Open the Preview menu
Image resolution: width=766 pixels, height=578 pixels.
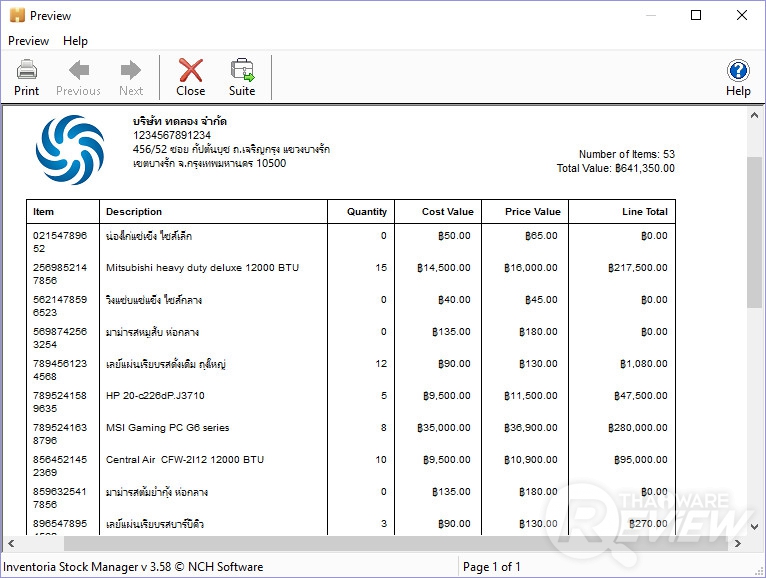28,41
